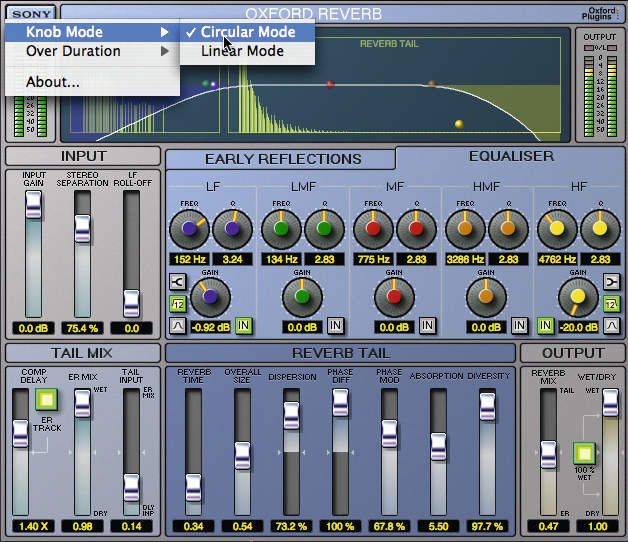Switch to the Equaliser tab
The height and width of the screenshot is (542, 628).
tap(511, 156)
